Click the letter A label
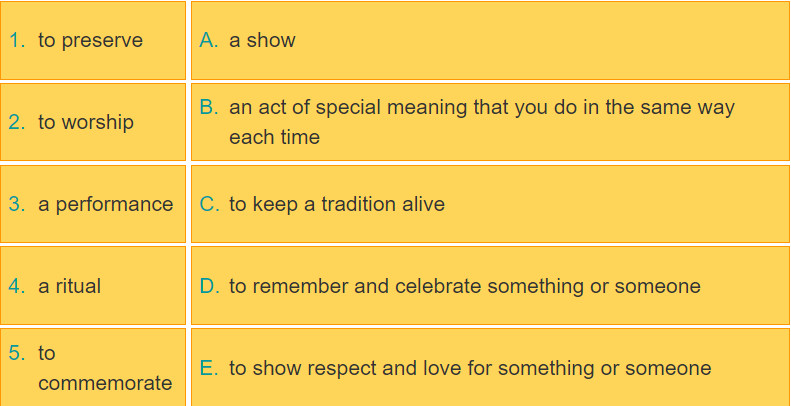Screen dimensions: 791x406 (209, 40)
